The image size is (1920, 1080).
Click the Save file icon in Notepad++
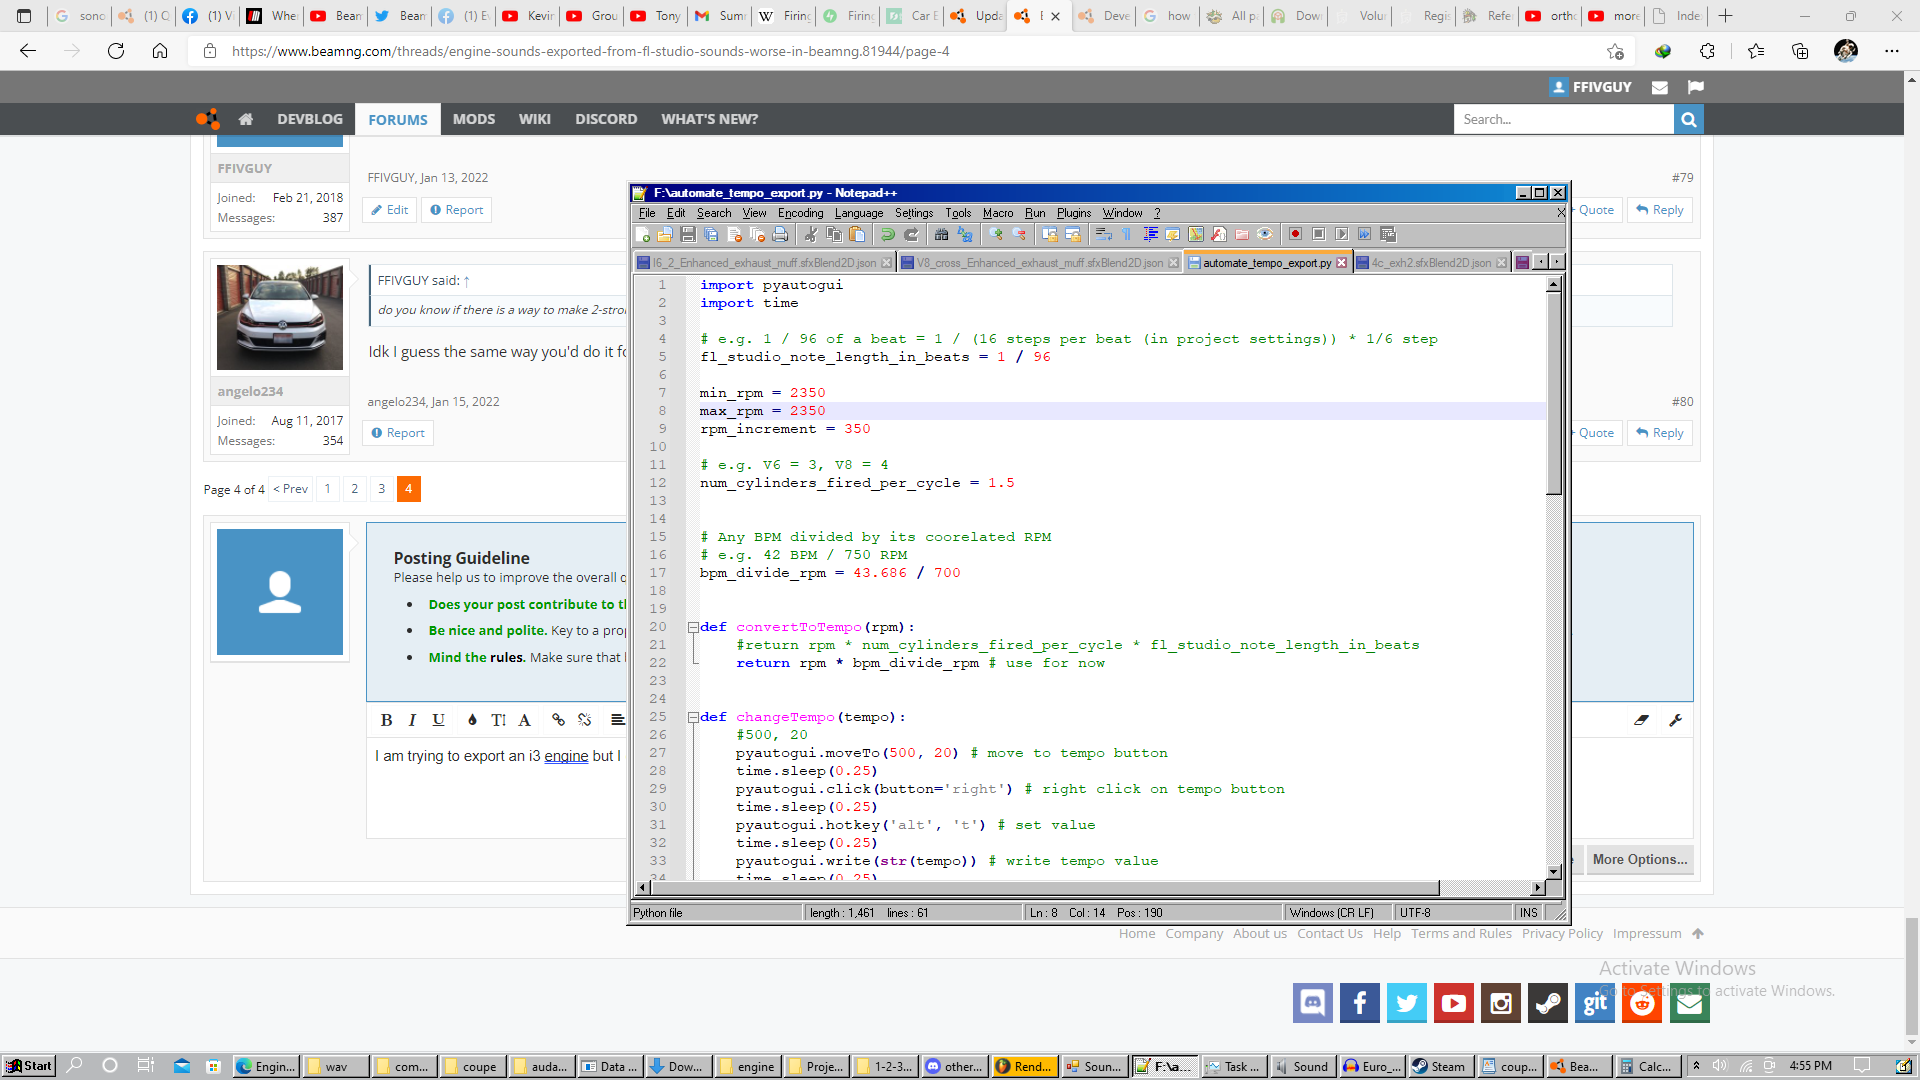[688, 234]
